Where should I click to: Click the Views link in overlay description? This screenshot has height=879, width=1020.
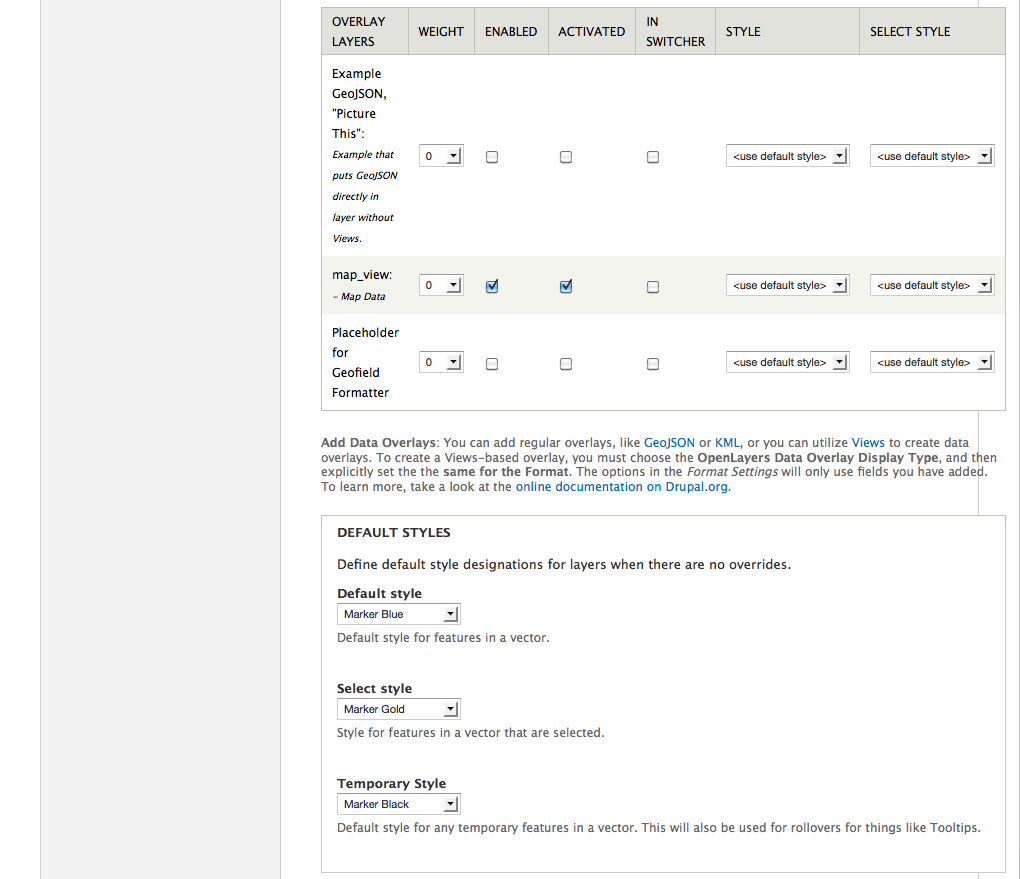[x=868, y=442]
